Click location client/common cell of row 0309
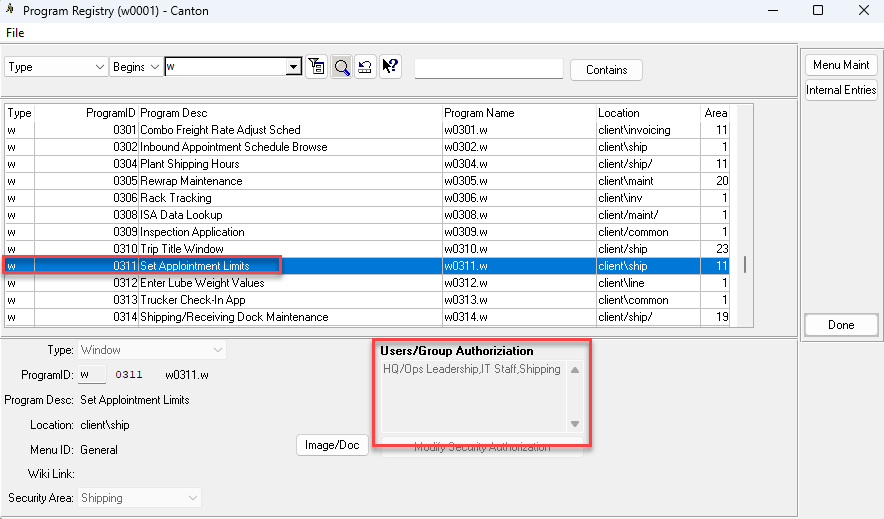The width and height of the screenshot is (884, 519). coord(648,232)
